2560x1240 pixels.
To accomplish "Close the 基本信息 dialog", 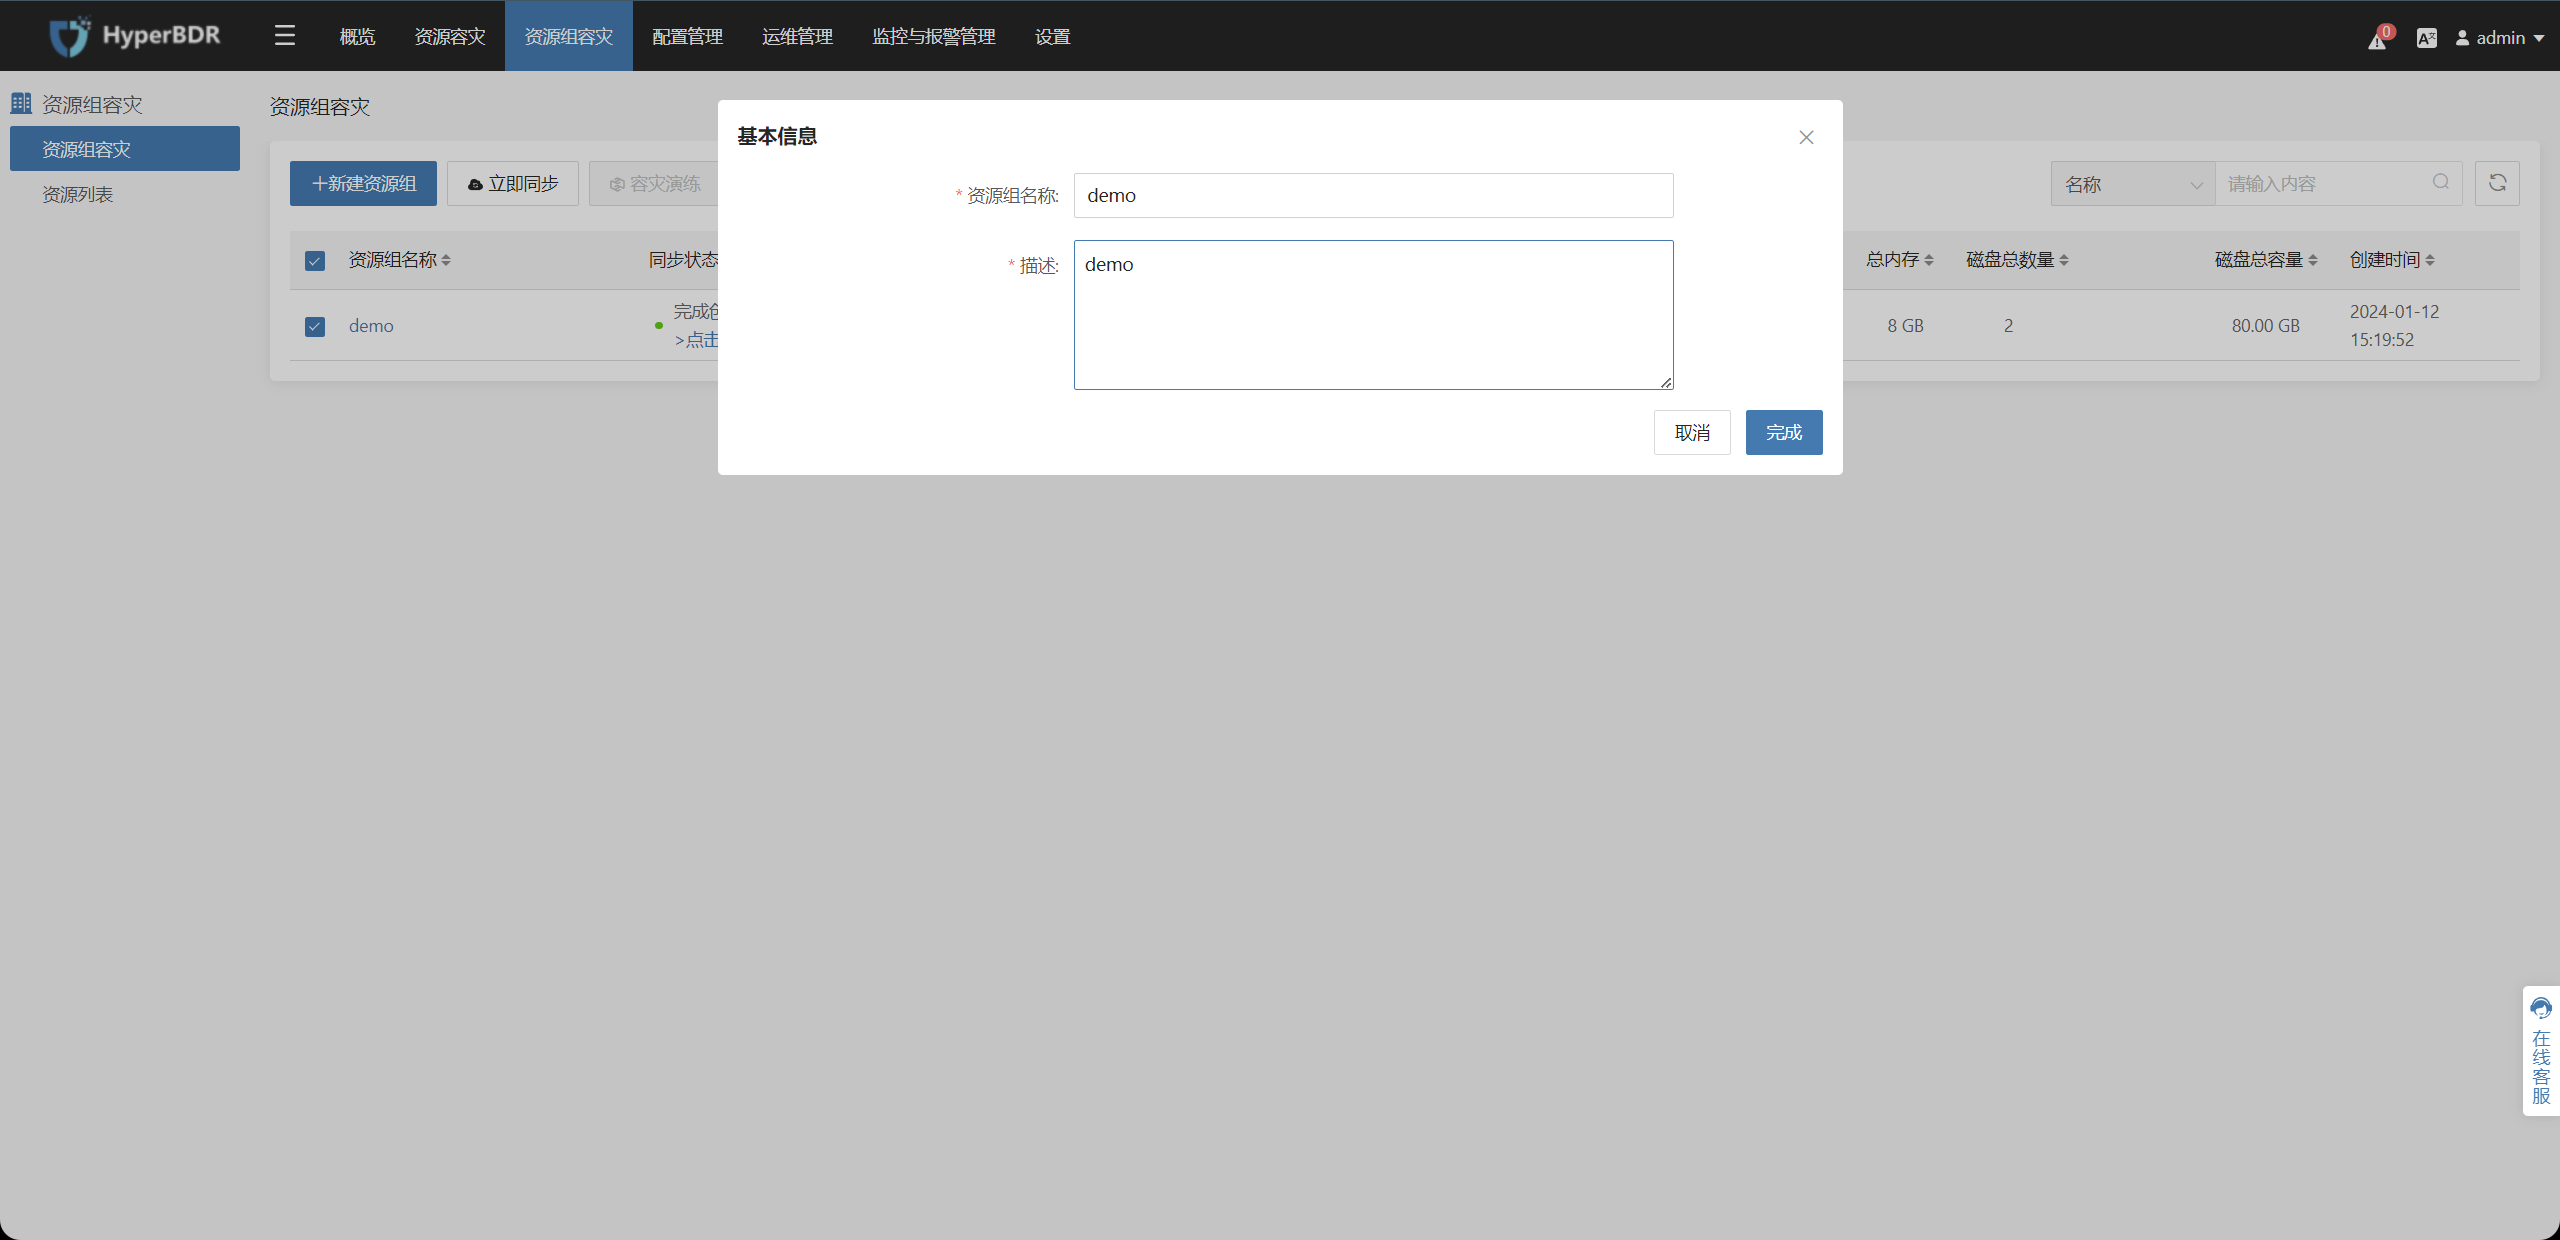I will pyautogui.click(x=1806, y=137).
